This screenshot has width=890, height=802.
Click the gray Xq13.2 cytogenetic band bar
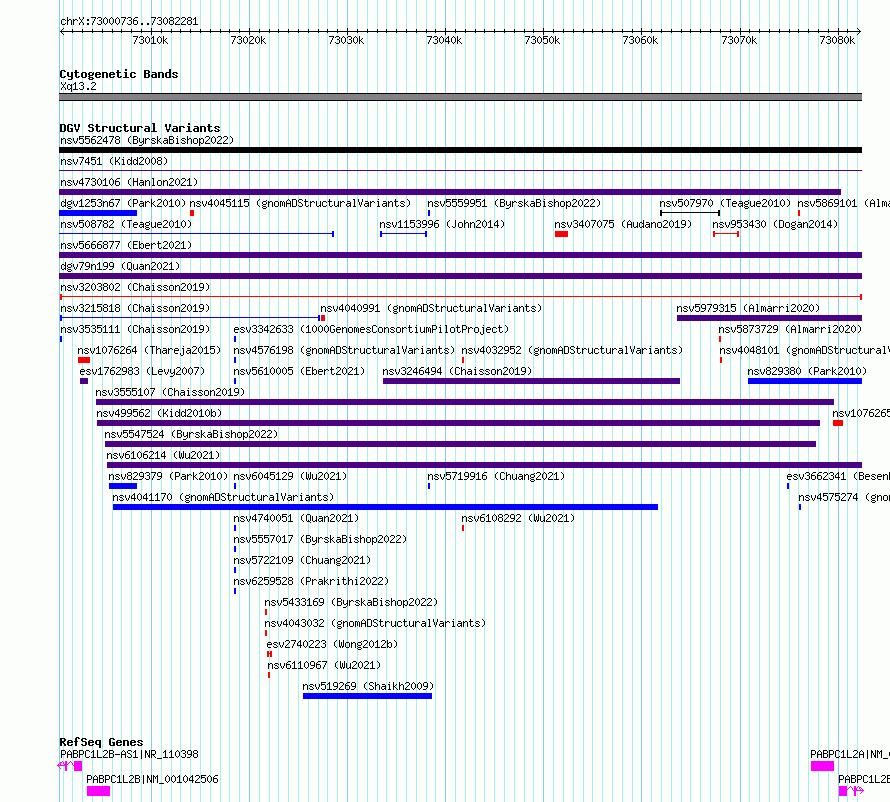460,97
